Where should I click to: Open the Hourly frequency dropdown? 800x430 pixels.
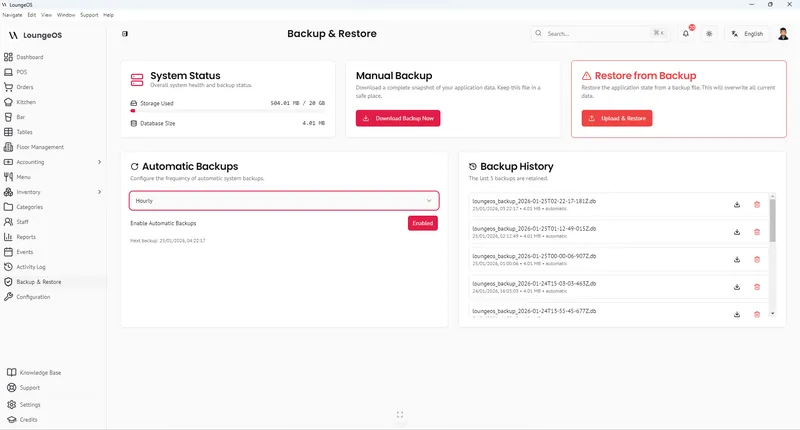(284, 201)
